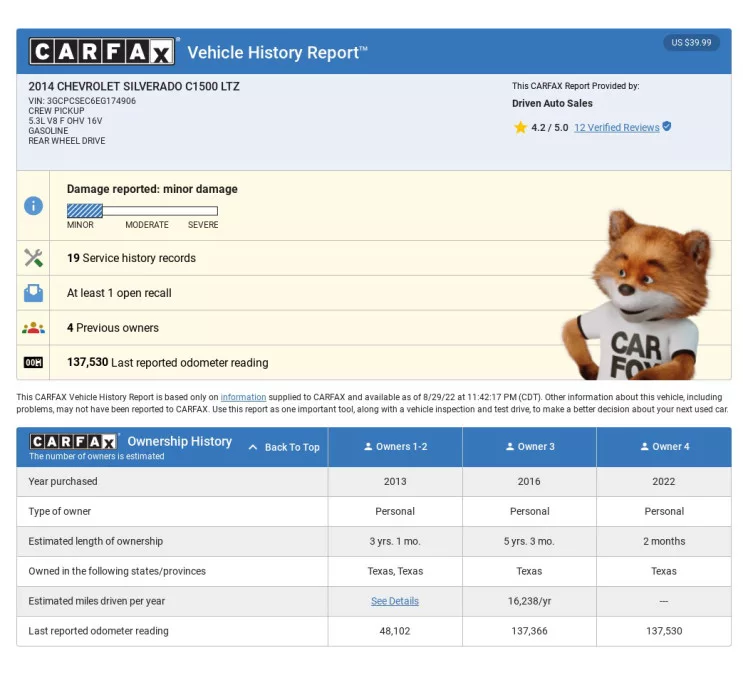
Task: Click the previous owners people icon
Action: [x=33, y=327]
